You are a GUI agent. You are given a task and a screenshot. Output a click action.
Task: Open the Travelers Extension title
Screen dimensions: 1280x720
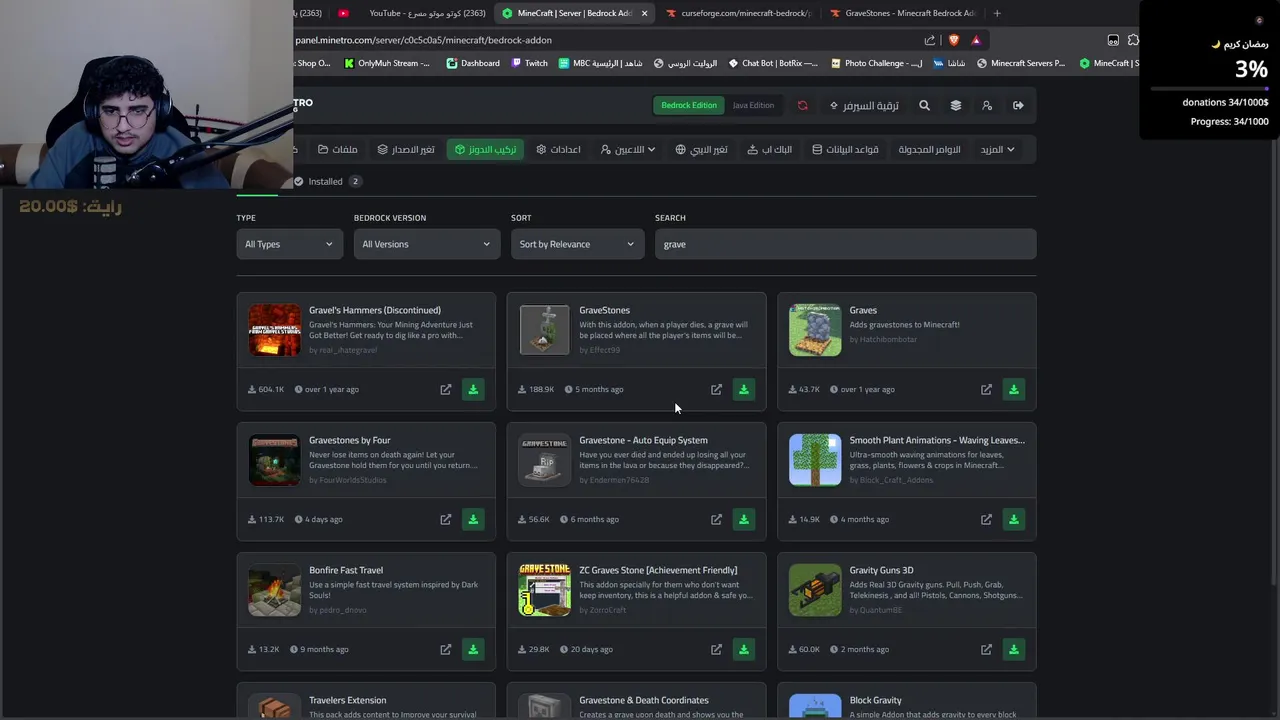click(347, 700)
